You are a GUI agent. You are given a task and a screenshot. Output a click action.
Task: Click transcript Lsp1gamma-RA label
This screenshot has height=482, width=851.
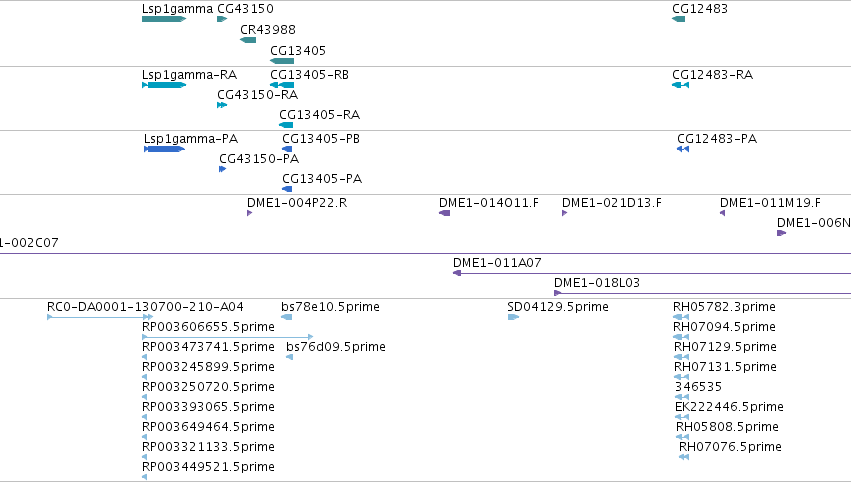[189, 75]
